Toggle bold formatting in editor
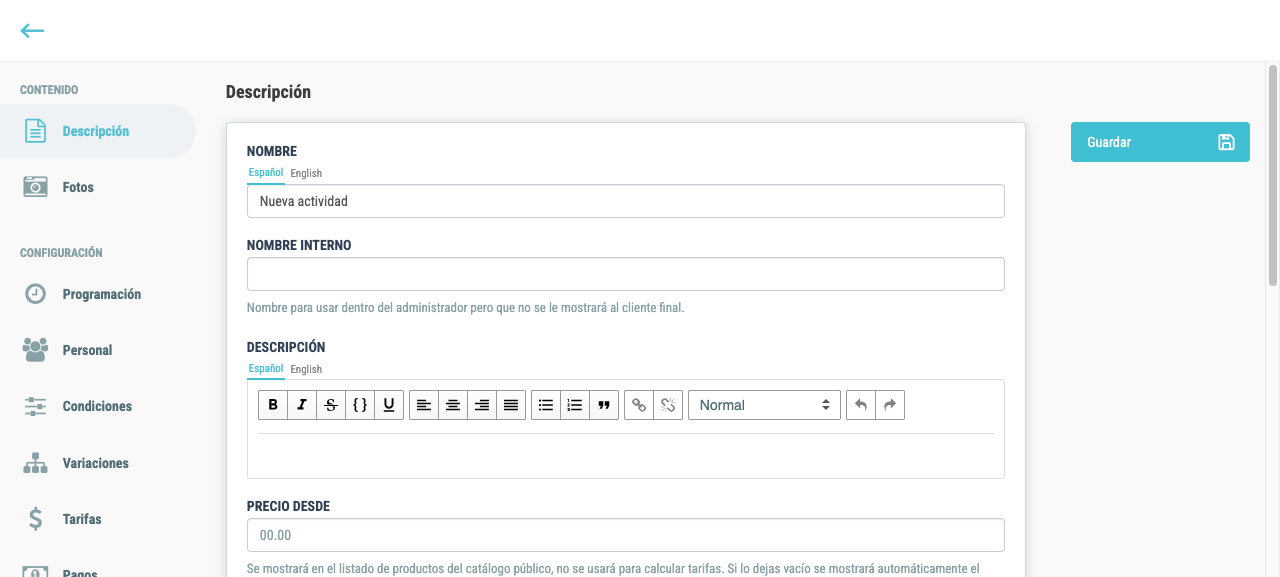Viewport: 1280px width, 577px height. point(273,405)
